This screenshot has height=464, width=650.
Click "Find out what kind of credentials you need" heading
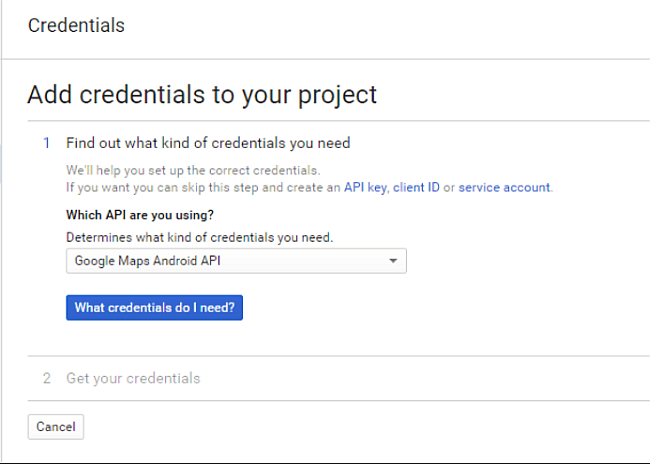point(208,143)
